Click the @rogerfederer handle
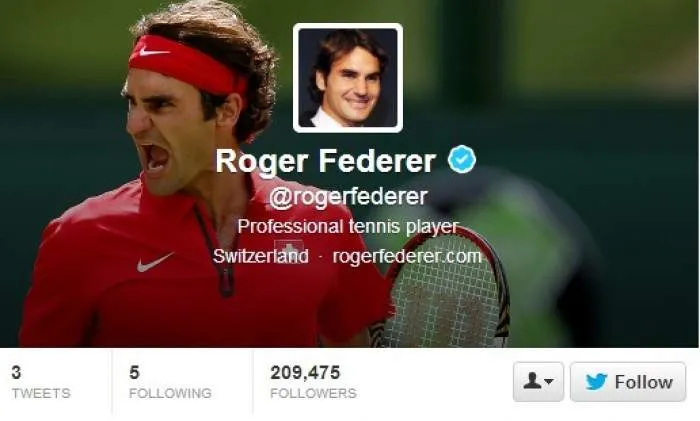 348,197
